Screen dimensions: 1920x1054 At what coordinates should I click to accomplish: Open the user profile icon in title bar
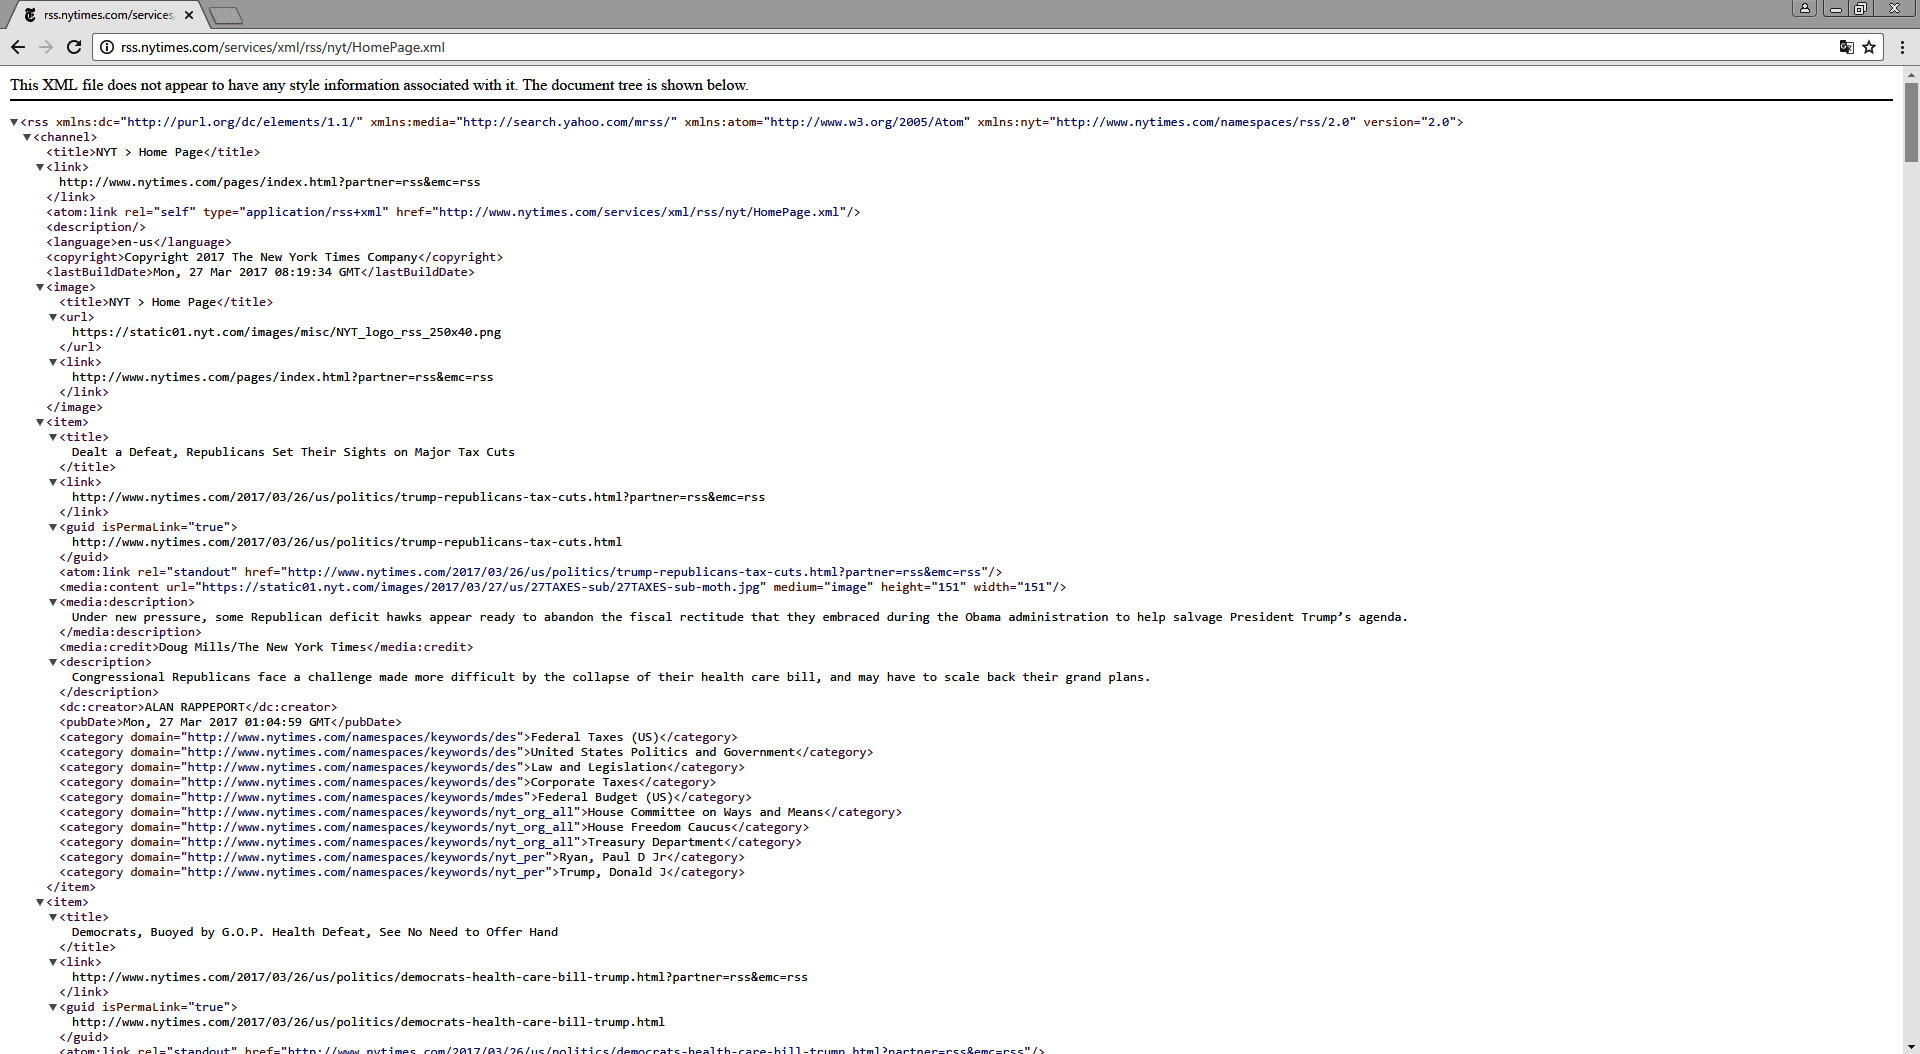click(x=1805, y=8)
